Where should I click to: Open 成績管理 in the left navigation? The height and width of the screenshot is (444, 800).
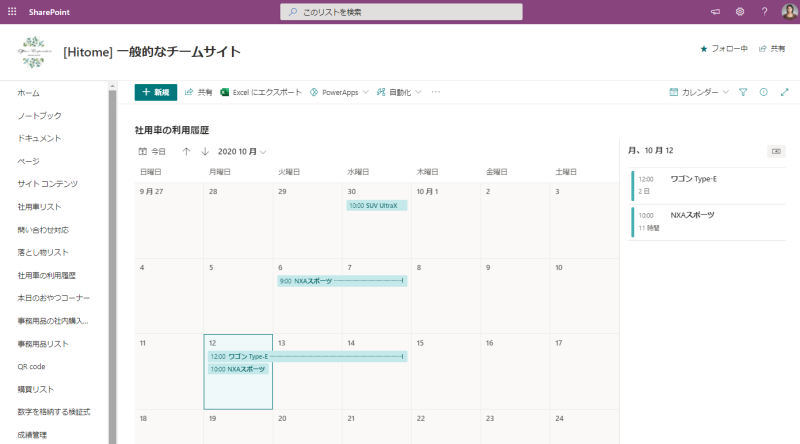(32, 435)
